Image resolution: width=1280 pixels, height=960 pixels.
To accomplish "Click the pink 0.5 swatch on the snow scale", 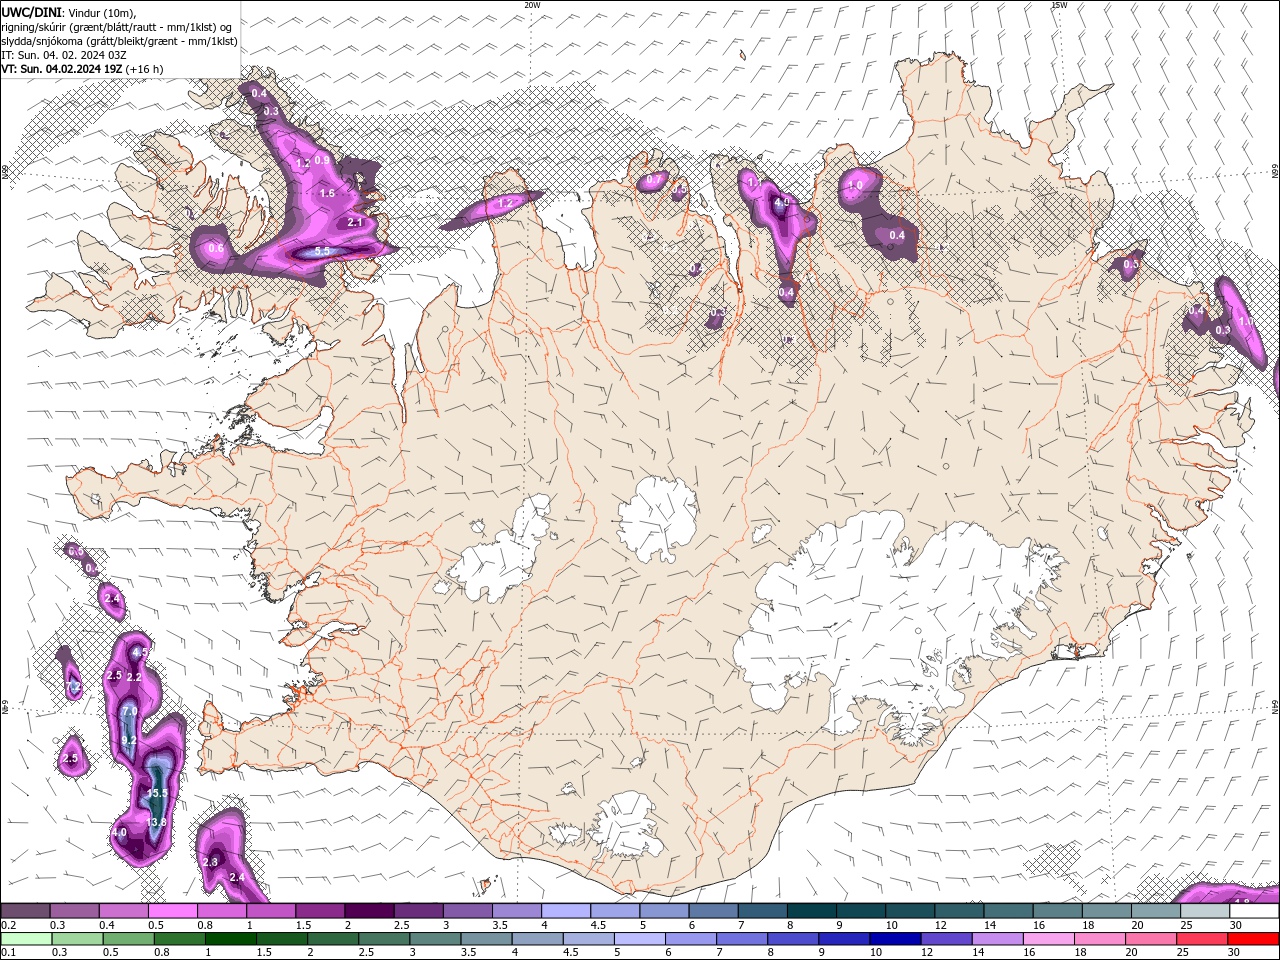I will (172, 911).
